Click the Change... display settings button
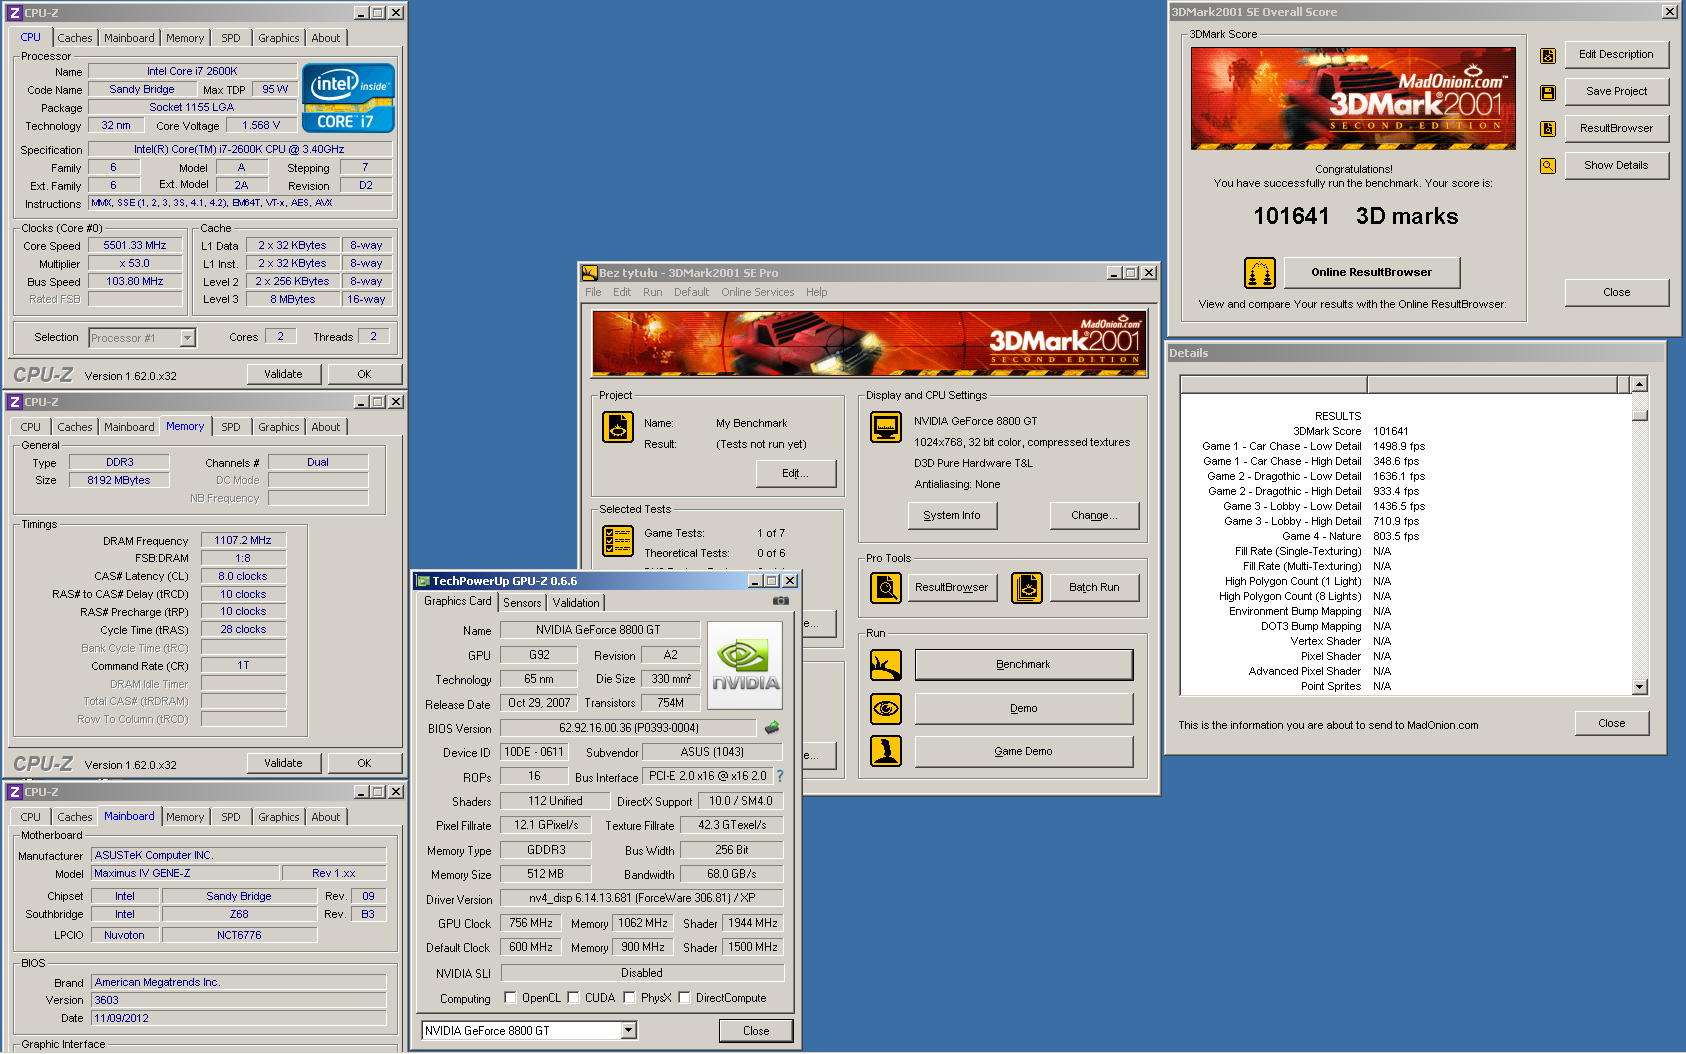Image resolution: width=1686 pixels, height=1054 pixels. [1094, 516]
